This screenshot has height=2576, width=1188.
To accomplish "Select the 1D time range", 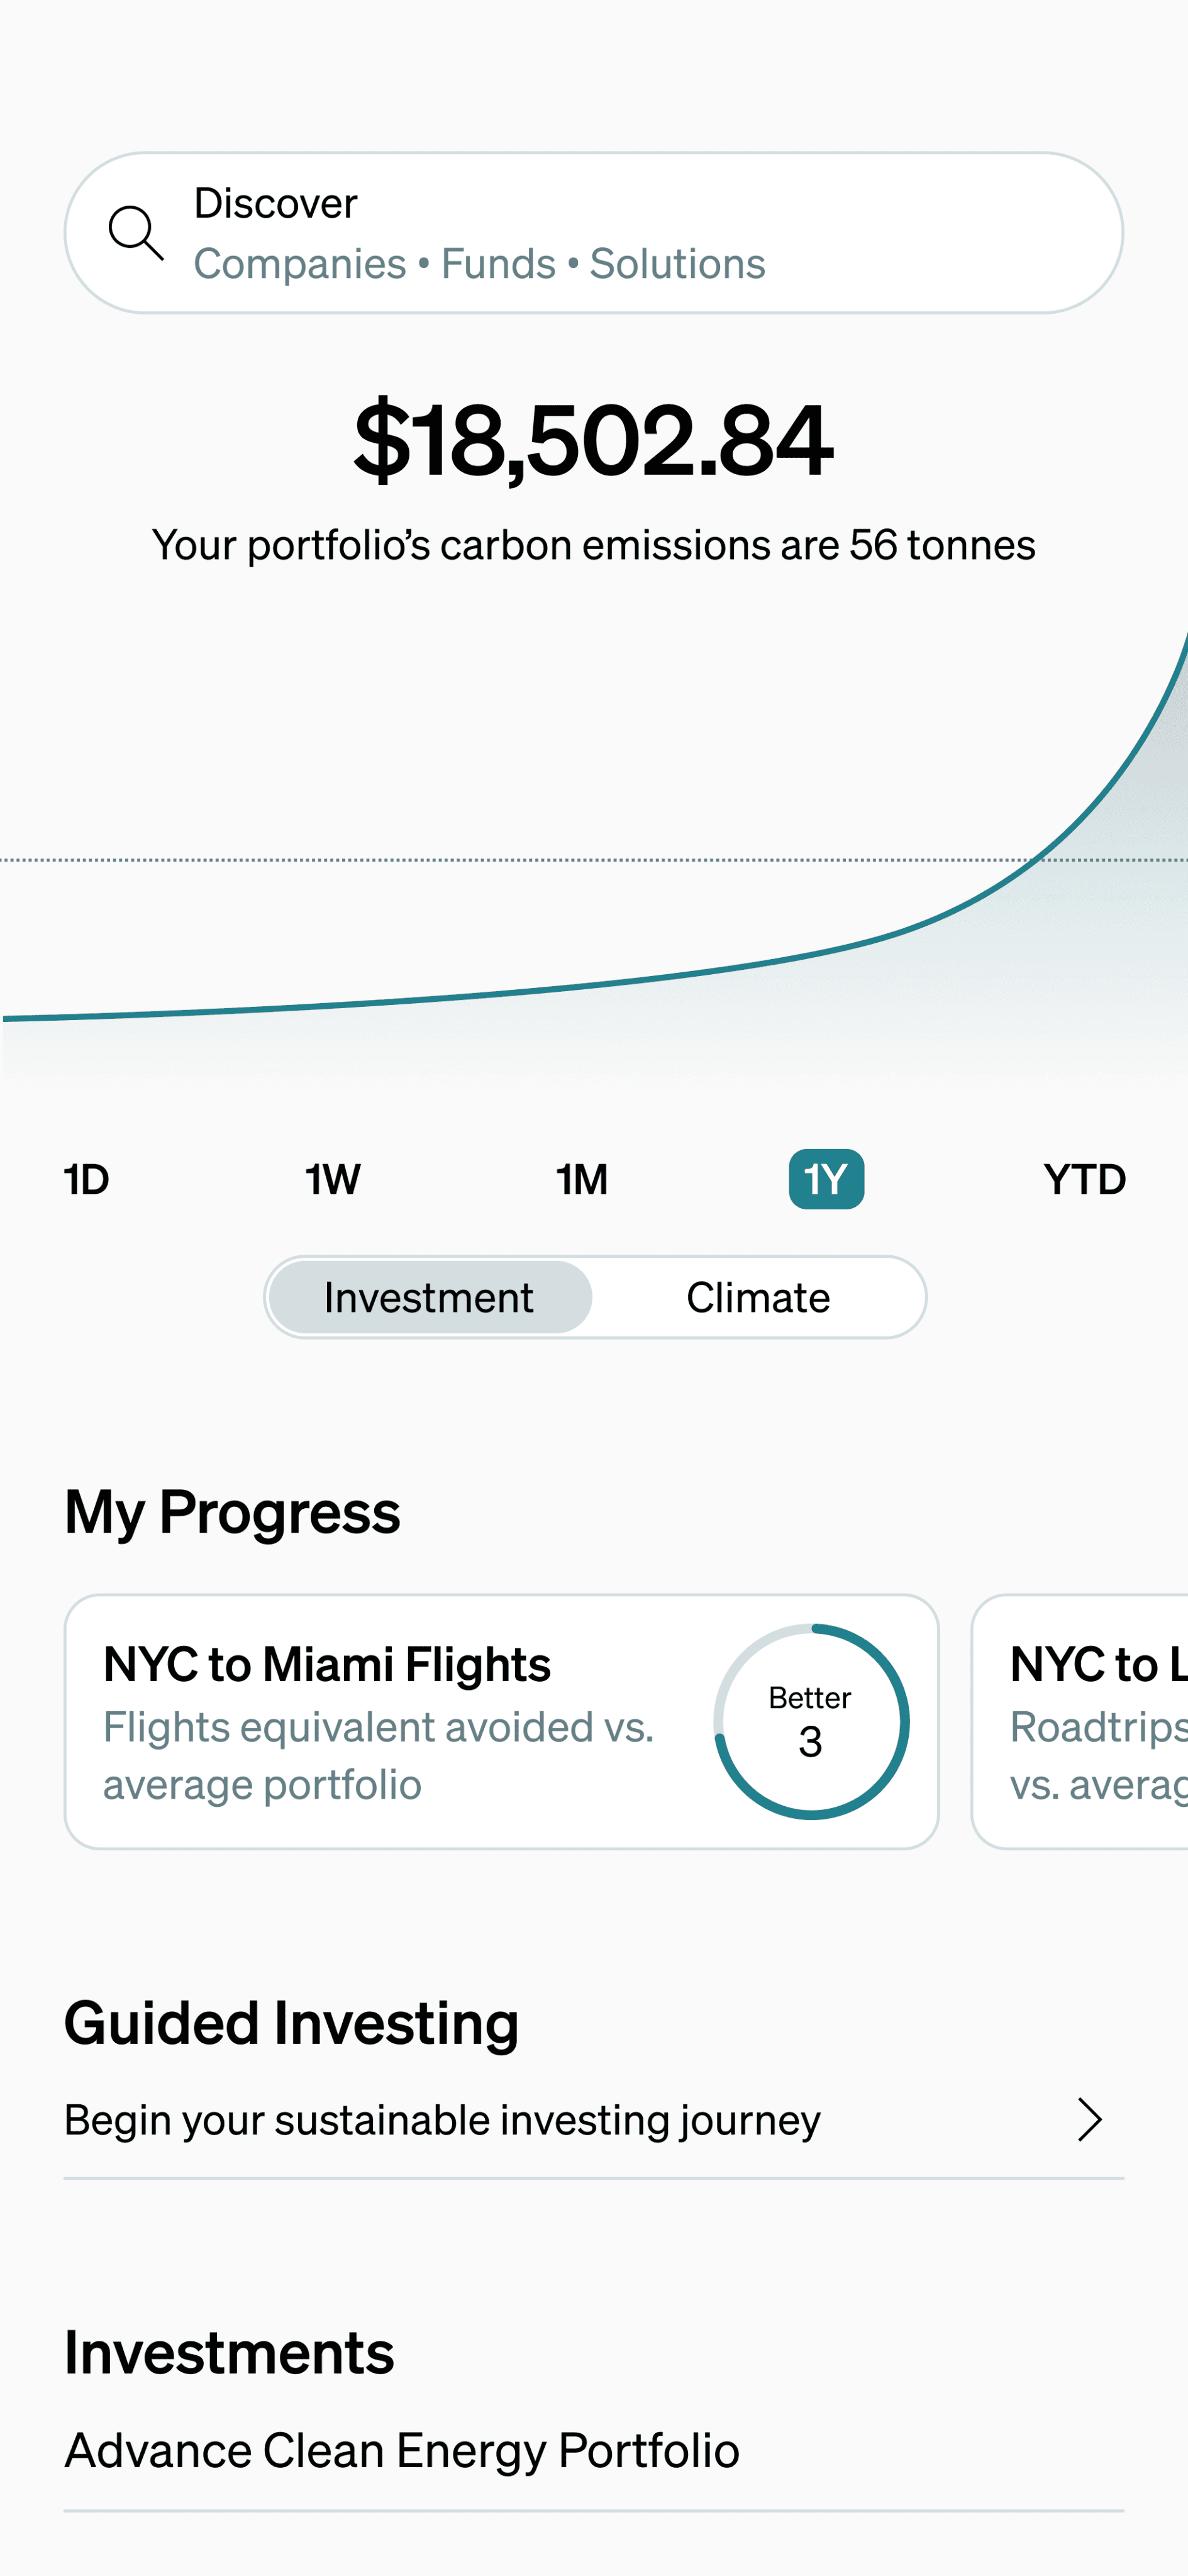I will tap(86, 1179).
